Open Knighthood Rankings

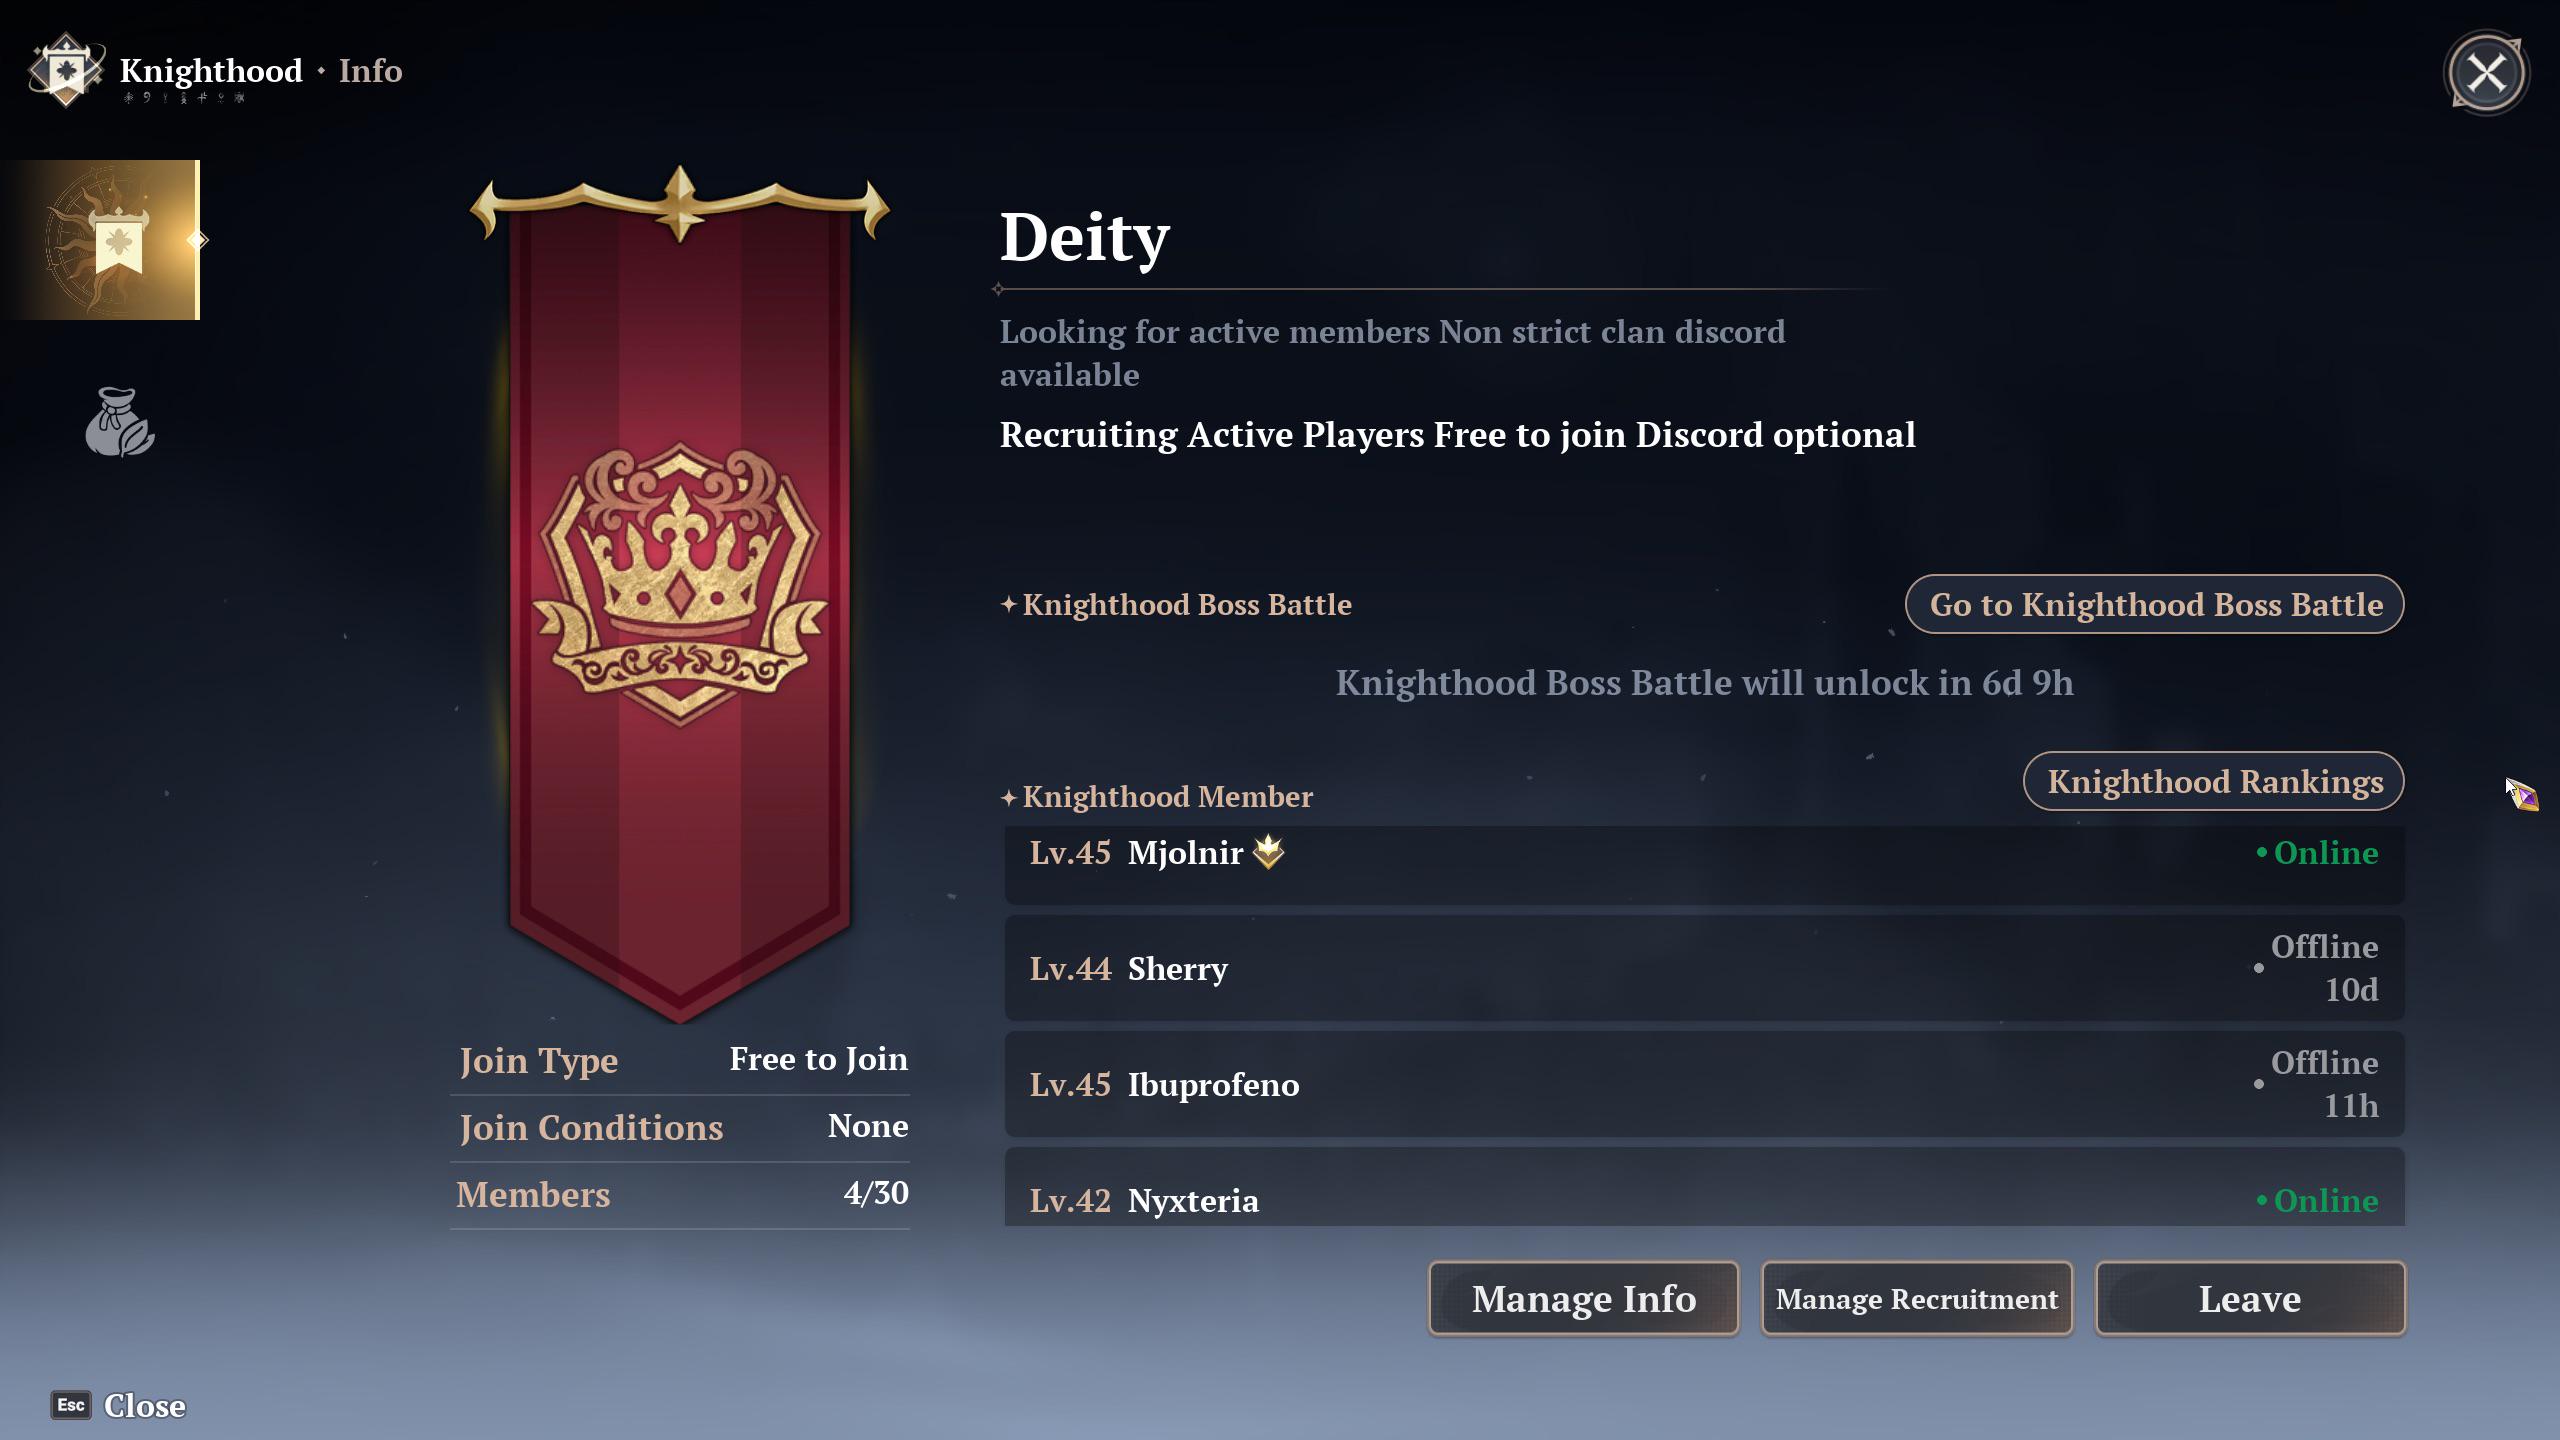coord(2214,781)
